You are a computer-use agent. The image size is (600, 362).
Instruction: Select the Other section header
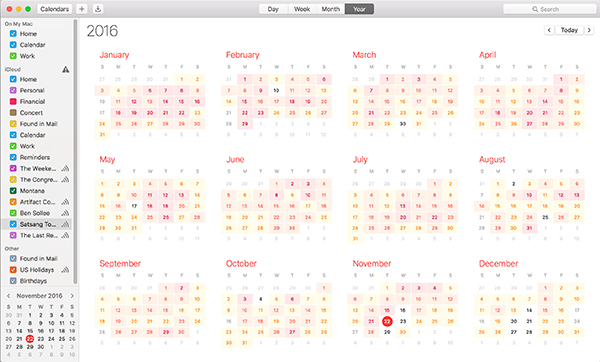pyautogui.click(x=12, y=248)
